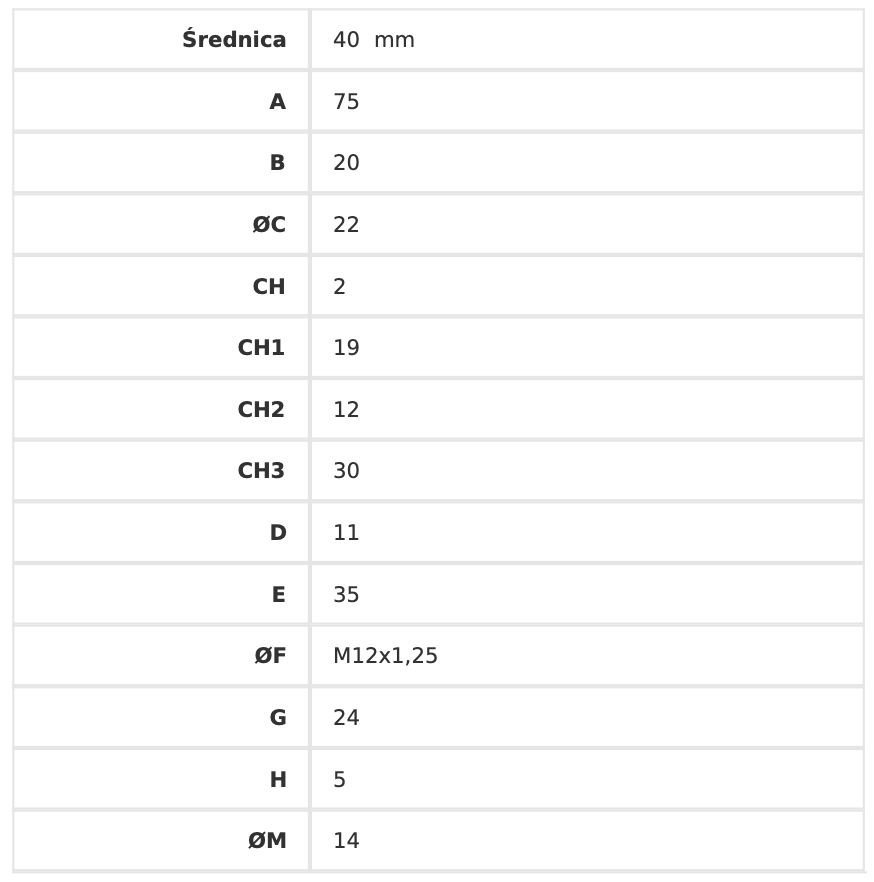
Task: Click the value 14 for ØM
Action: (346, 841)
